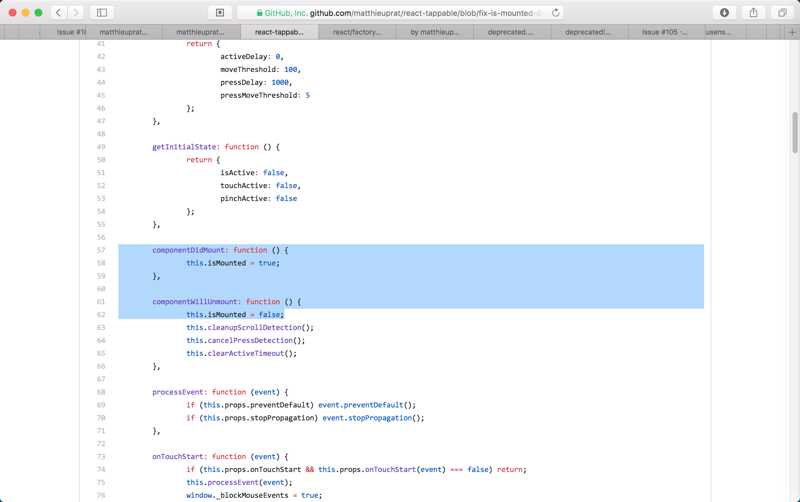This screenshot has width=800, height=502.
Task: Click 'isActive: false' line
Action: coord(254,173)
